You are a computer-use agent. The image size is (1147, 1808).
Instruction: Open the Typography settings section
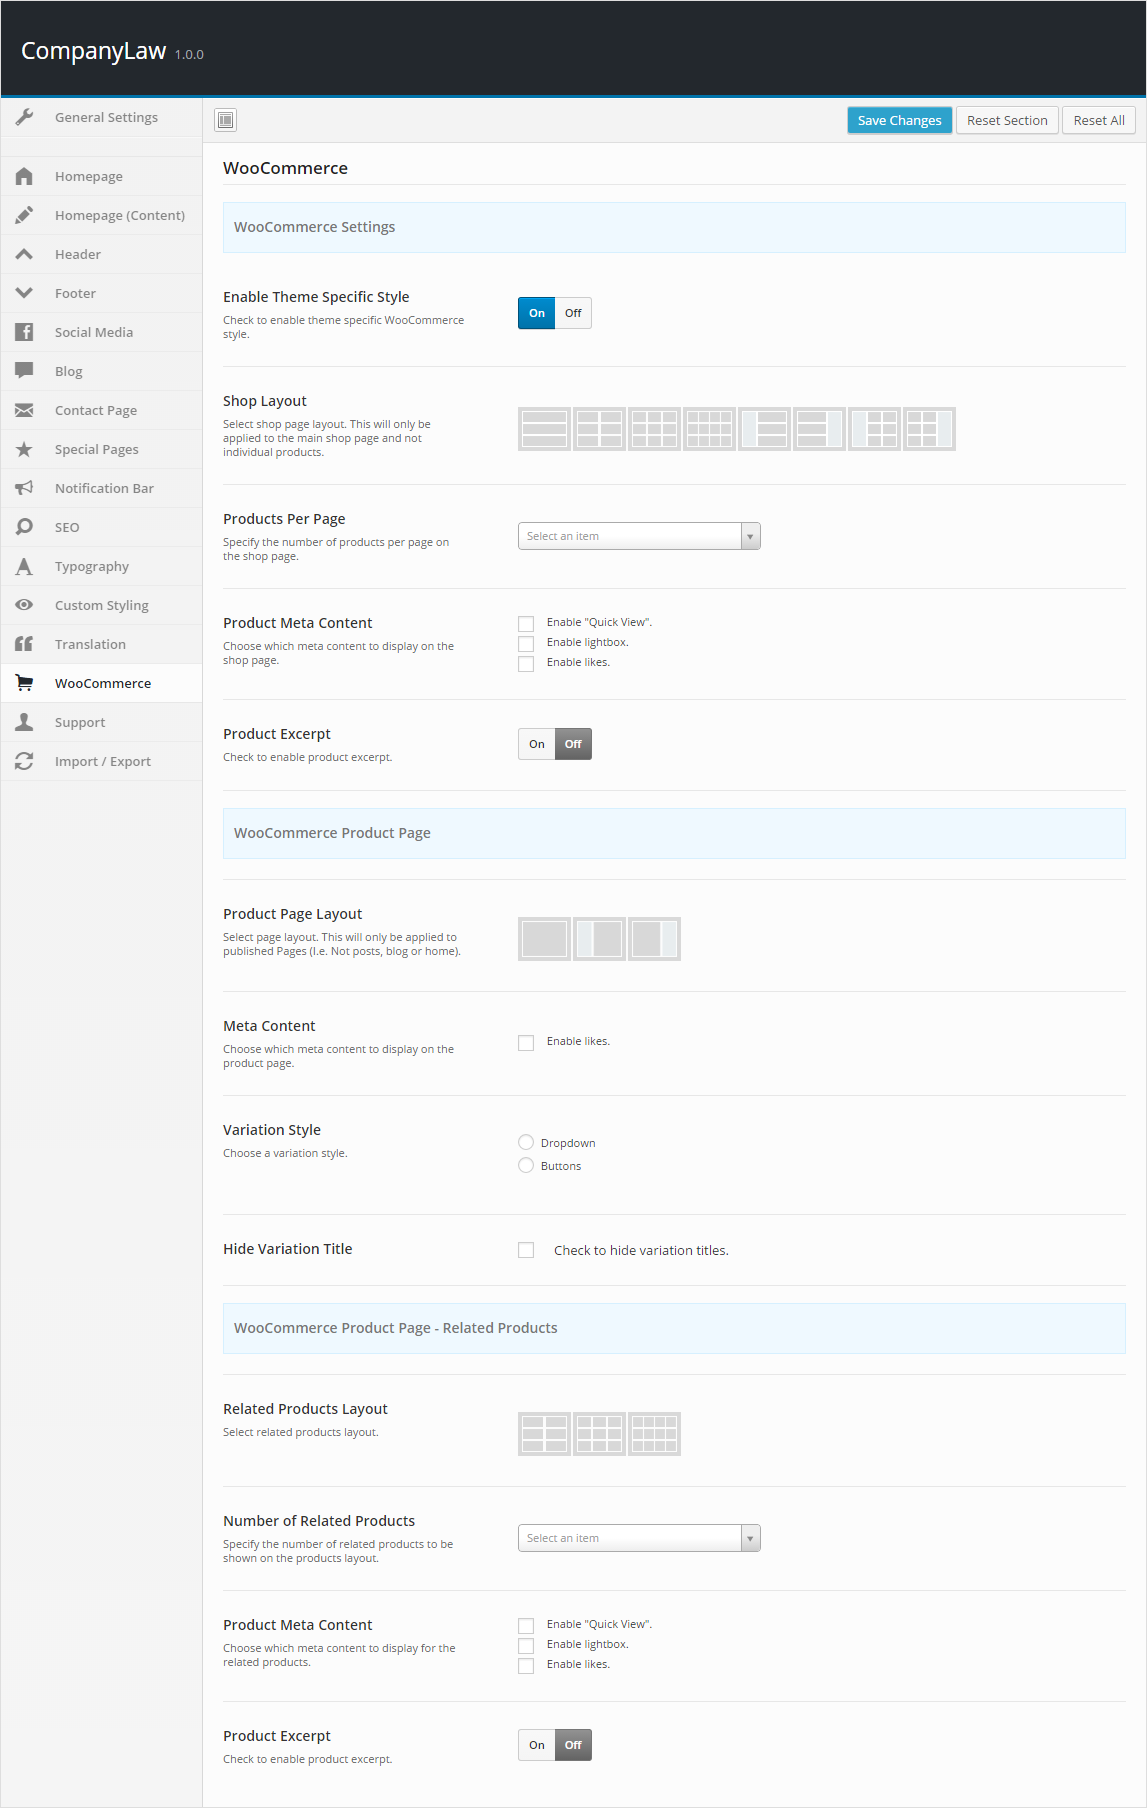tap(92, 566)
